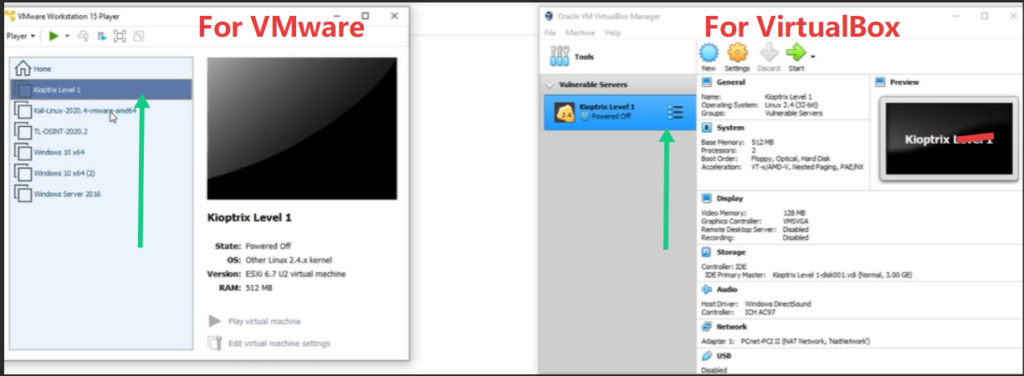Screen dimensions: 1024x376
Task: Click the Preview panel icon
Action: [x=880, y=82]
